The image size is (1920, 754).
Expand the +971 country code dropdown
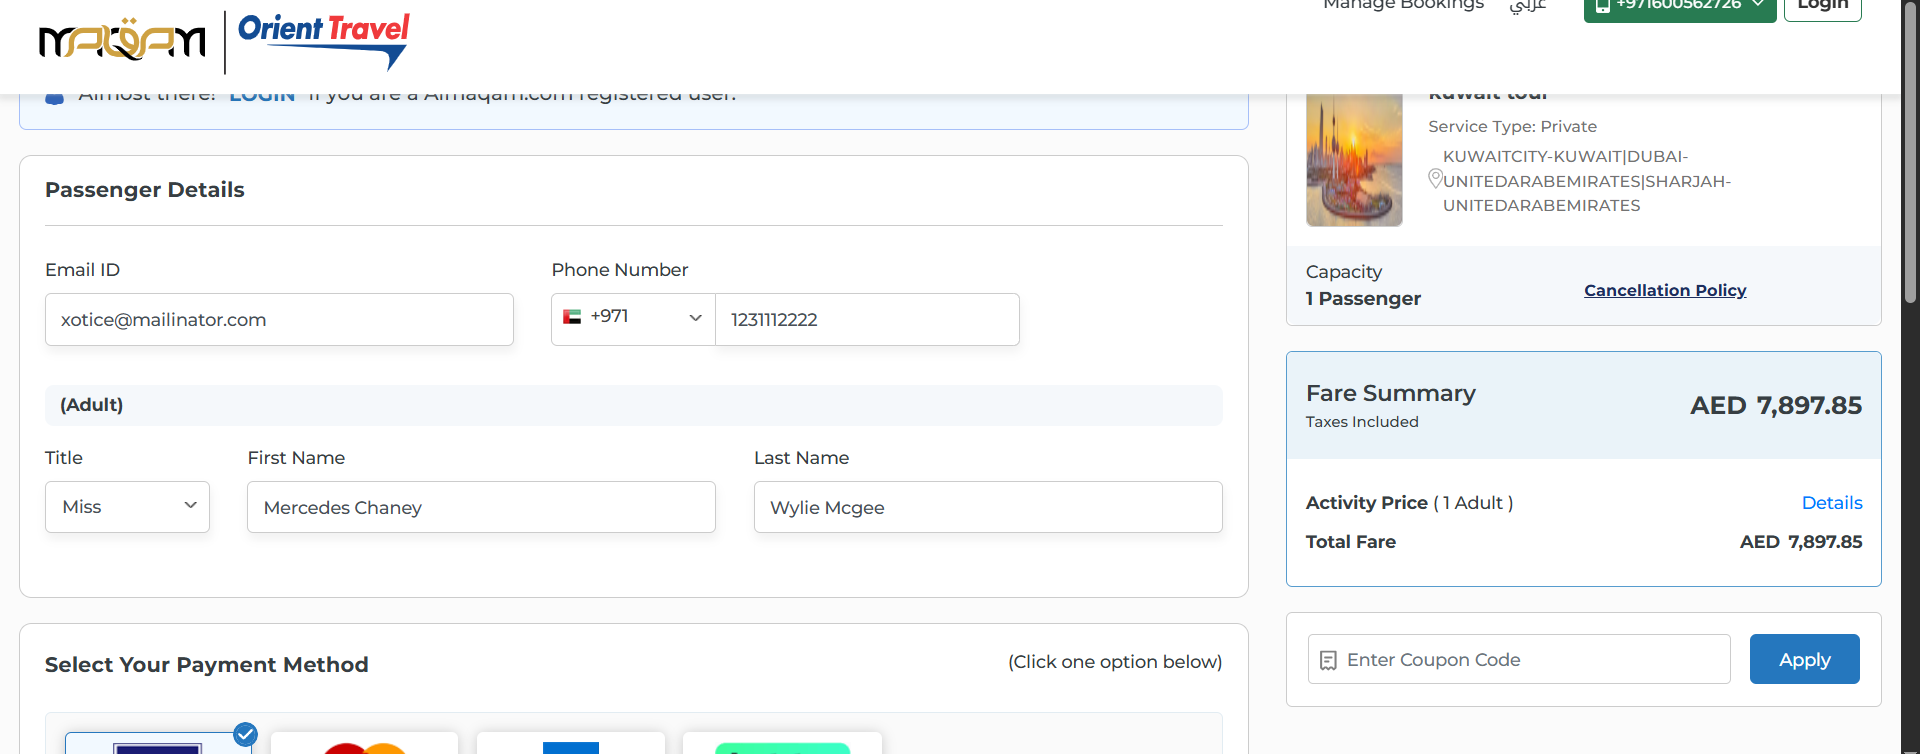click(633, 319)
